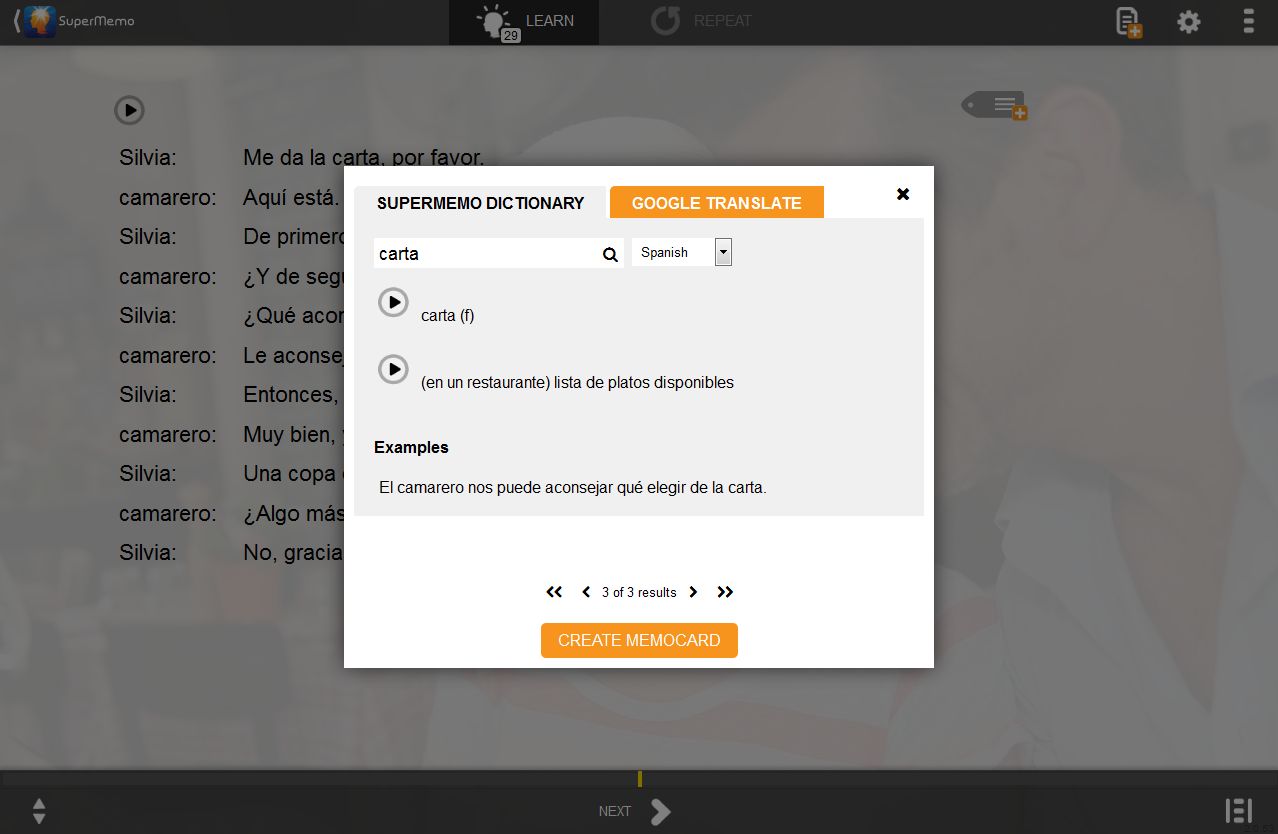Select the SuperMemo Dictionary tab

(480, 203)
